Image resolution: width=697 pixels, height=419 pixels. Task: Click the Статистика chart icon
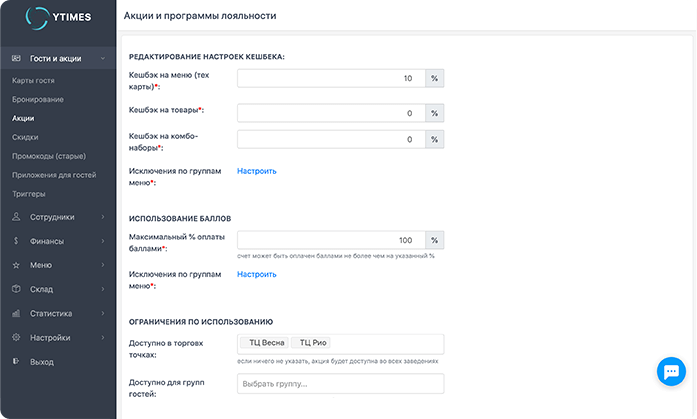(x=17, y=313)
